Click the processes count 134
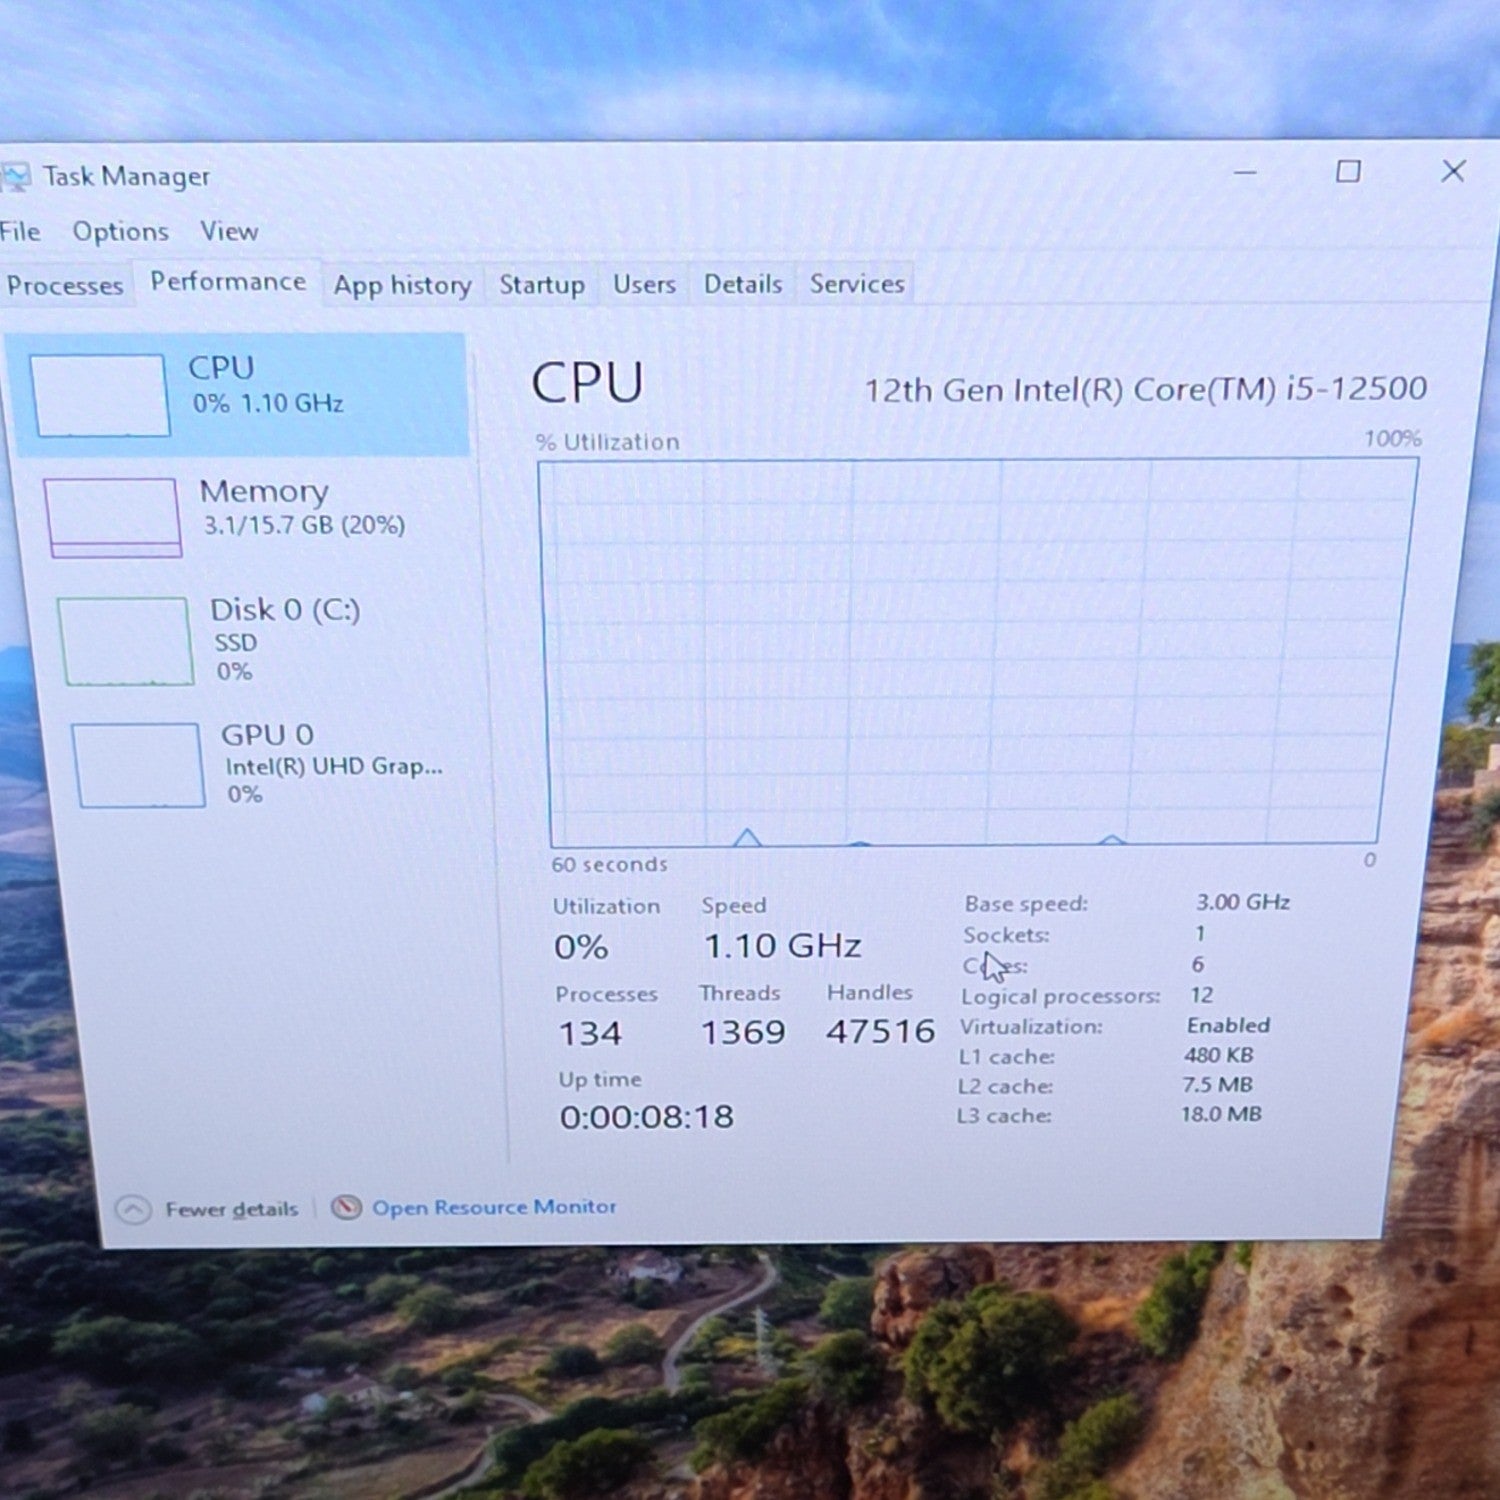The height and width of the screenshot is (1500, 1500). [x=590, y=1033]
